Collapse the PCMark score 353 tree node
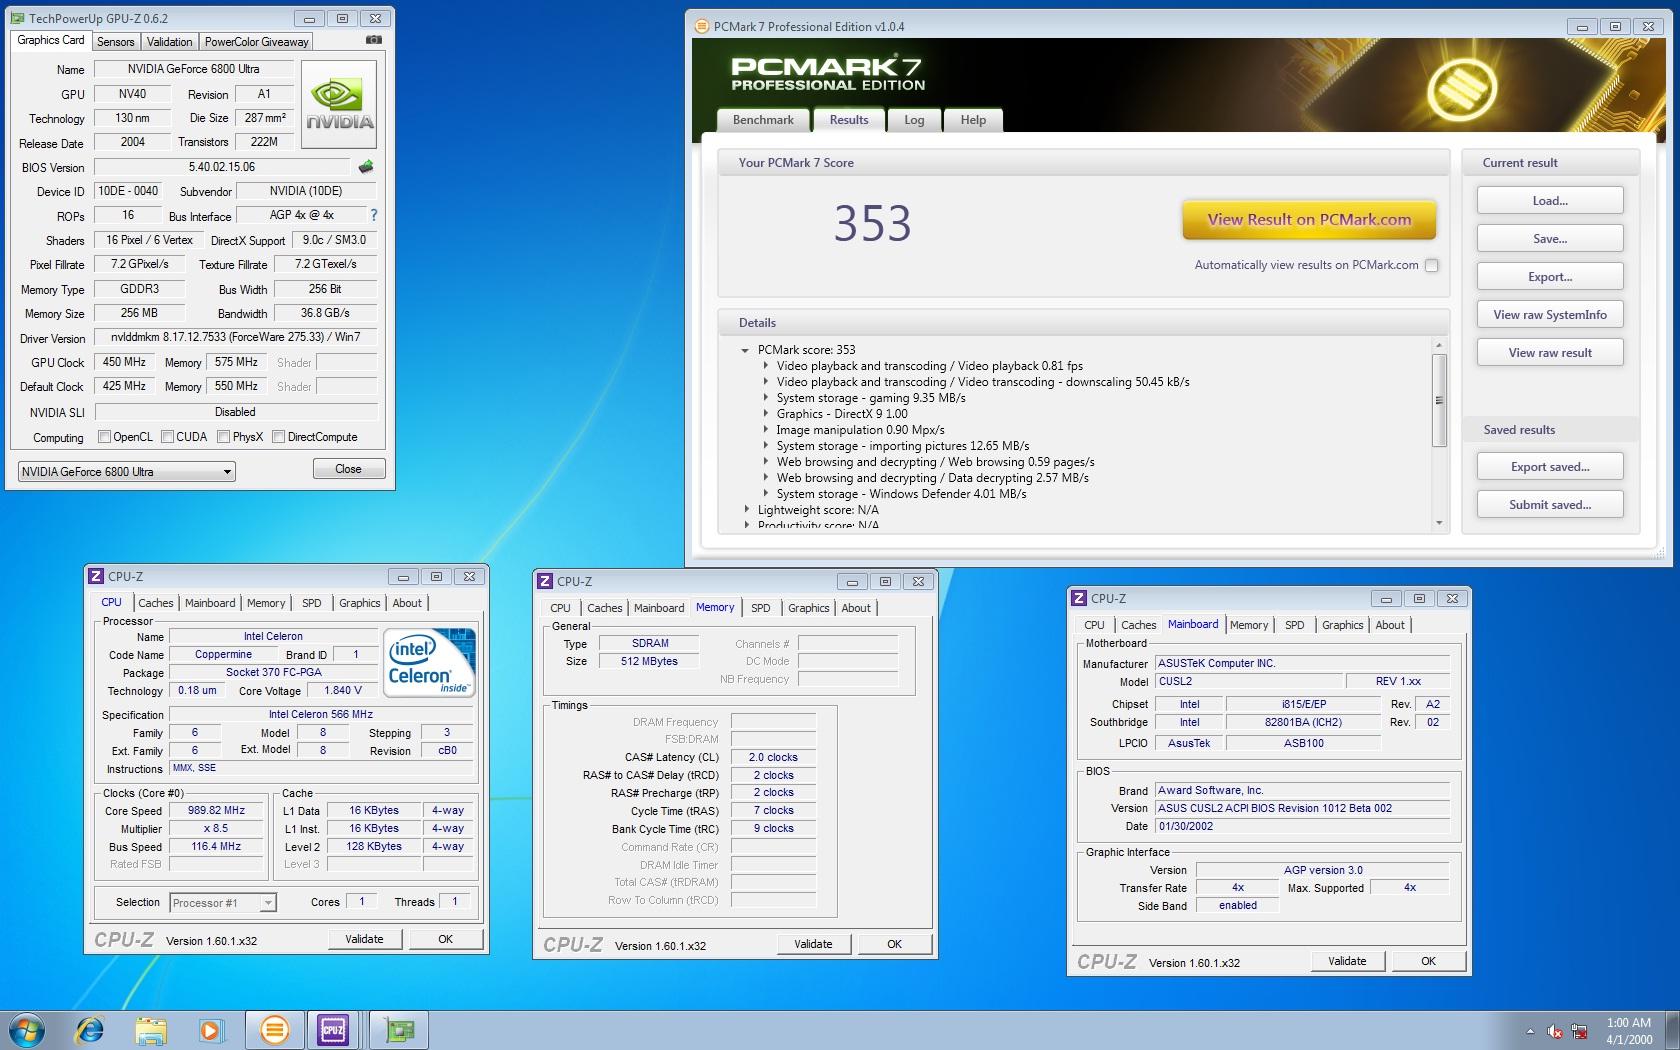The image size is (1680, 1050). 745,350
